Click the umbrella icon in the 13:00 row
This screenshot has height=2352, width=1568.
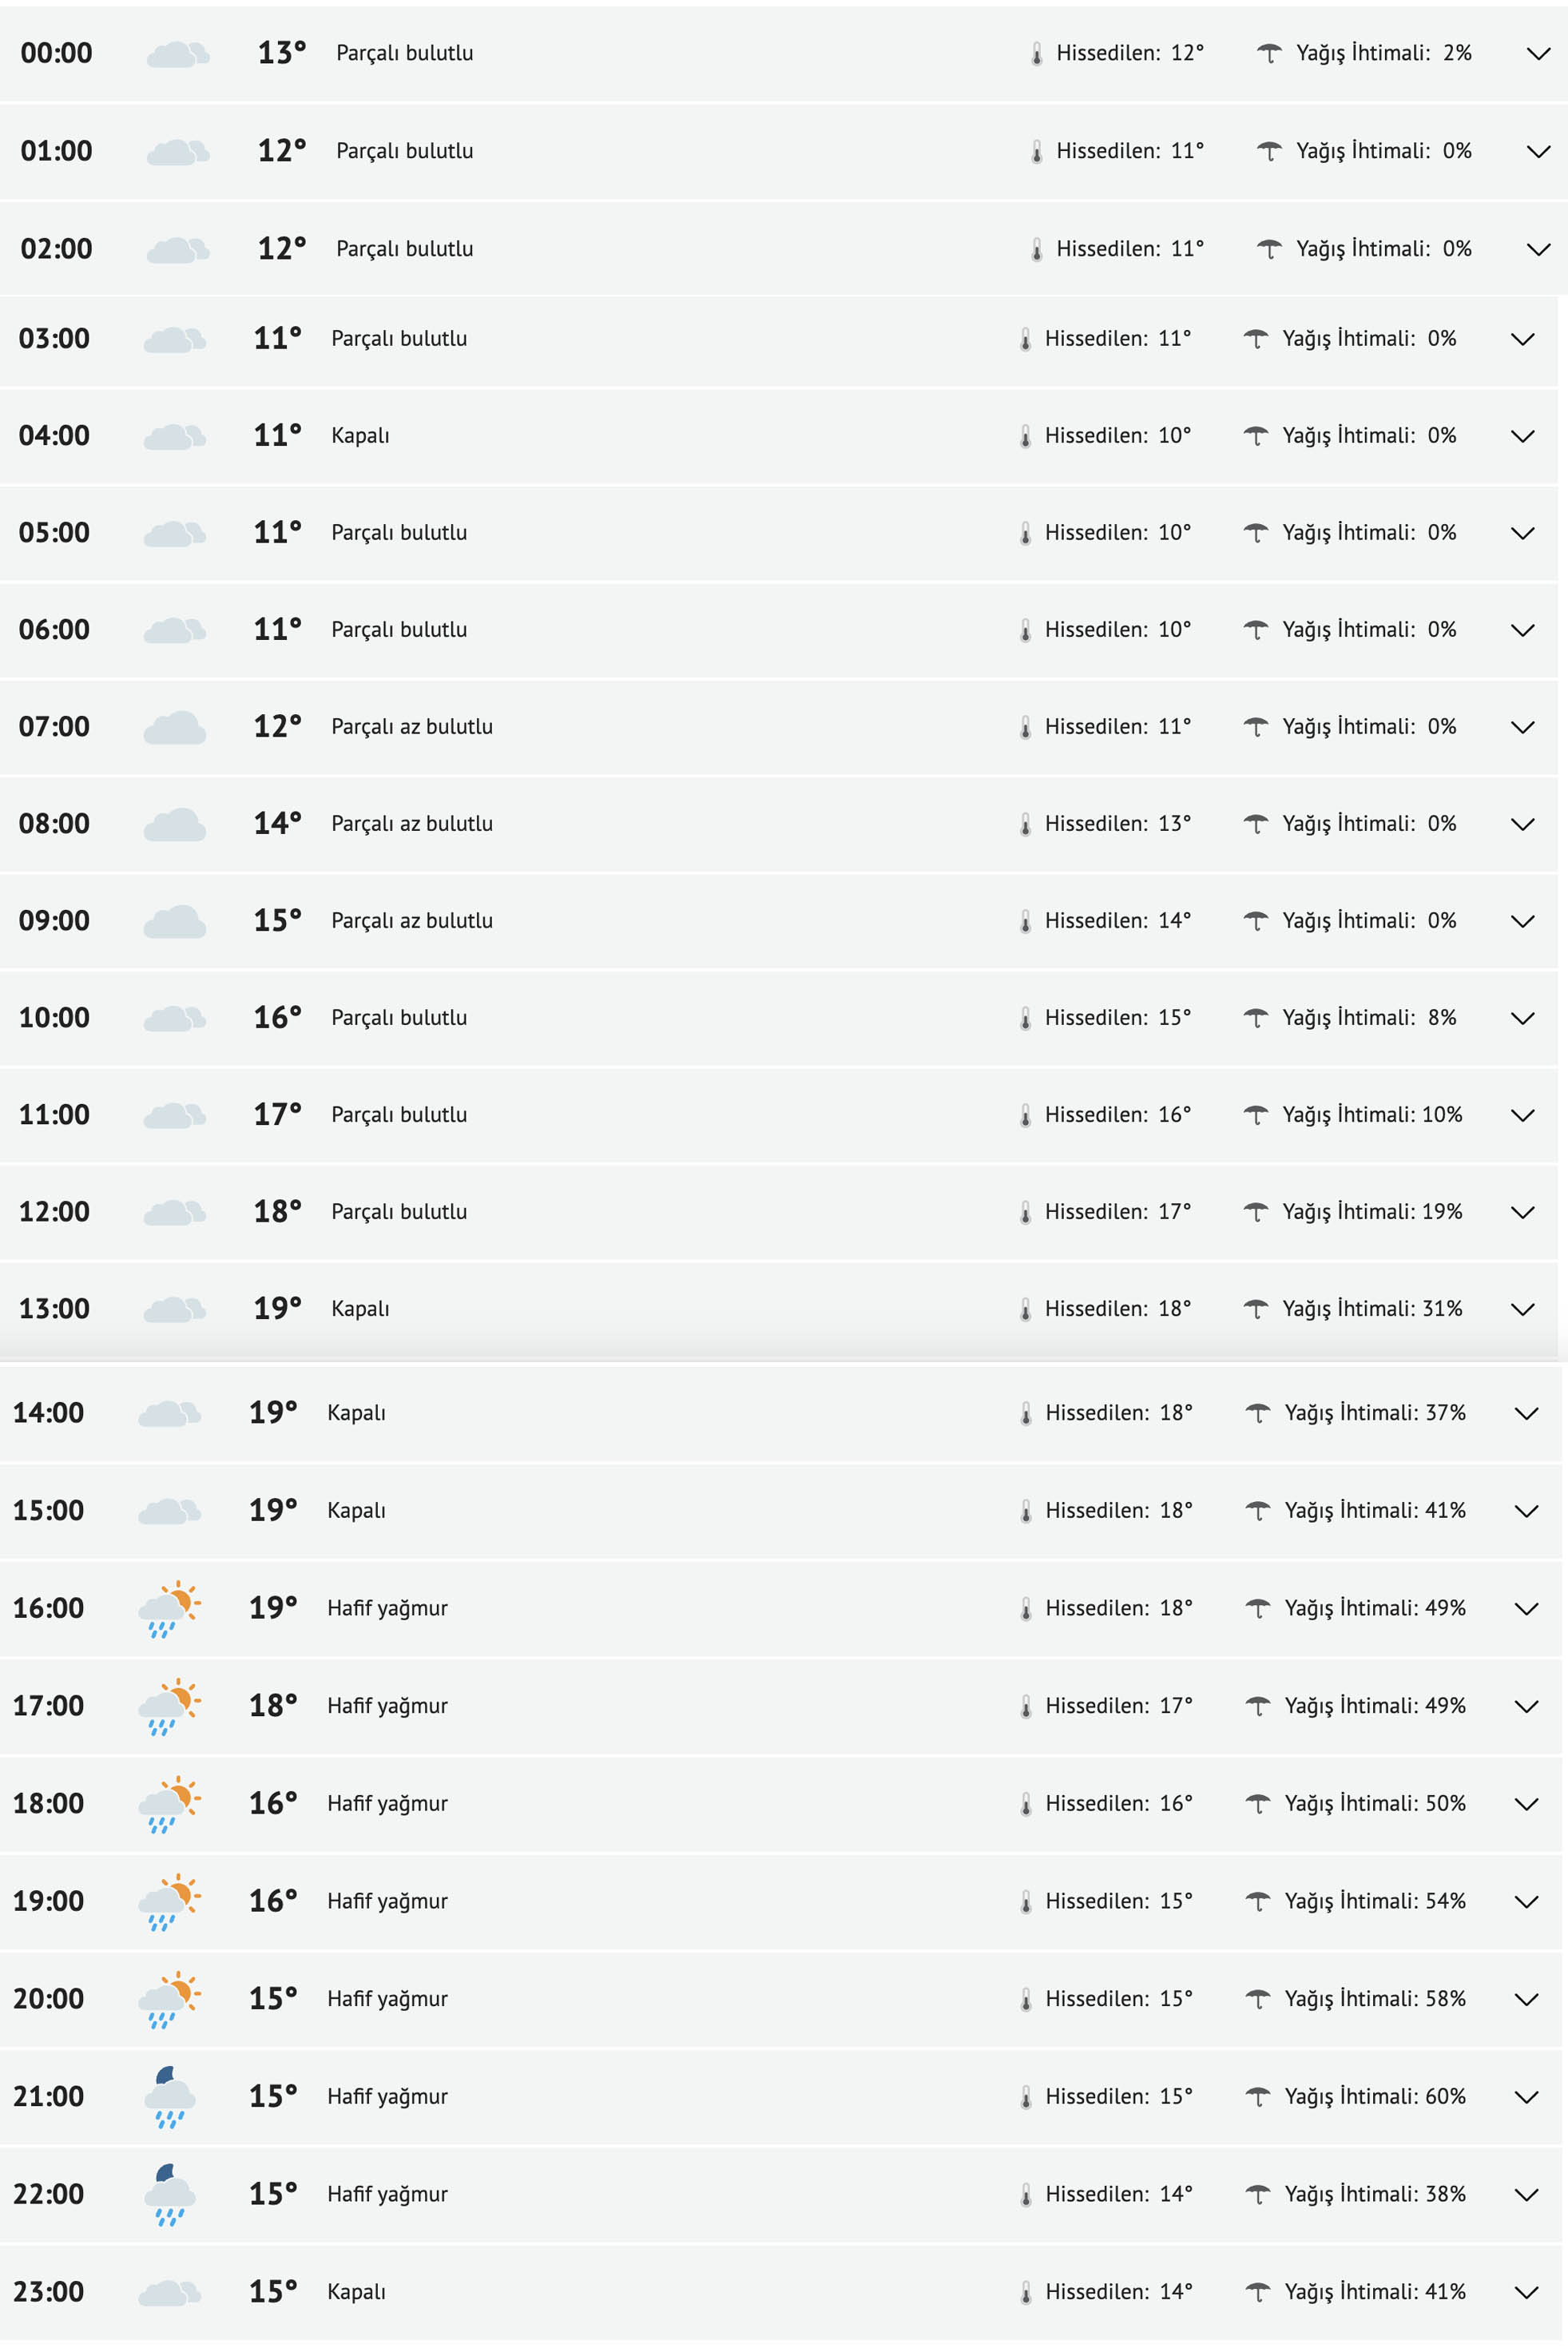click(x=1255, y=1309)
